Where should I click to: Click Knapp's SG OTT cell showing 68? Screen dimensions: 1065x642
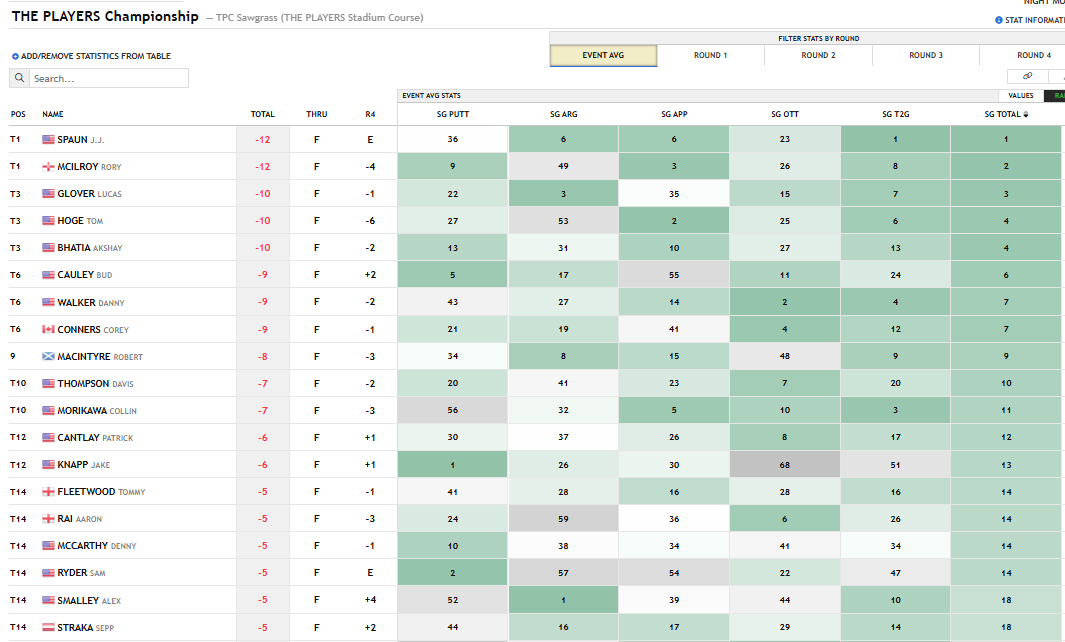tap(784, 465)
